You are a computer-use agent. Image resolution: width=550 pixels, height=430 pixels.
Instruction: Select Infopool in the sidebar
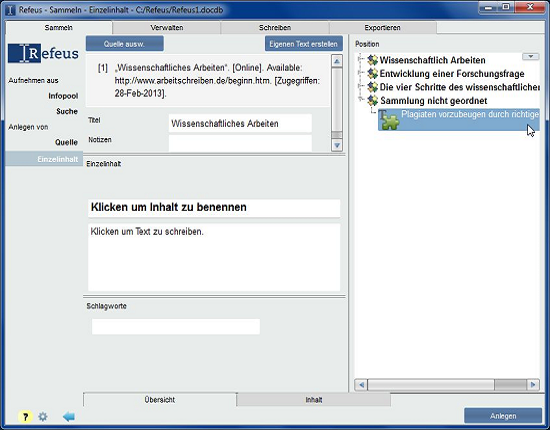[63, 96]
